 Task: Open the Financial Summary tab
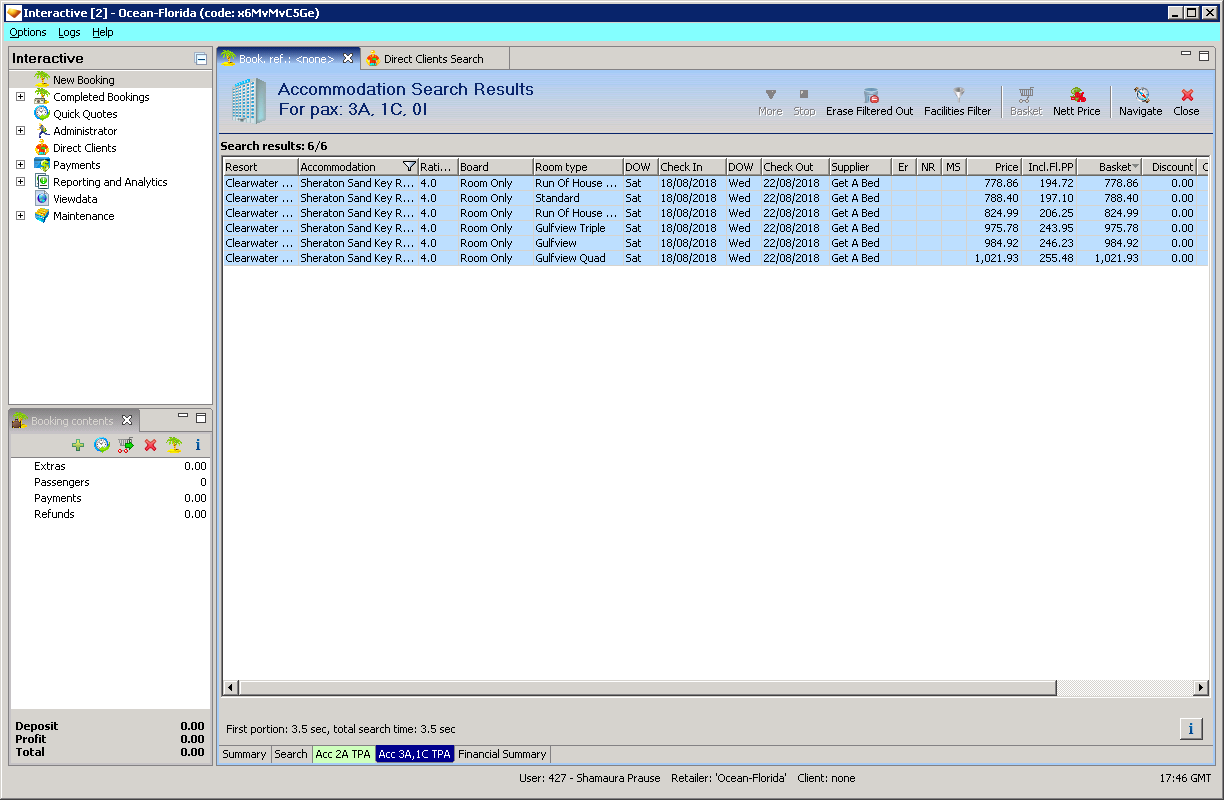(502, 754)
